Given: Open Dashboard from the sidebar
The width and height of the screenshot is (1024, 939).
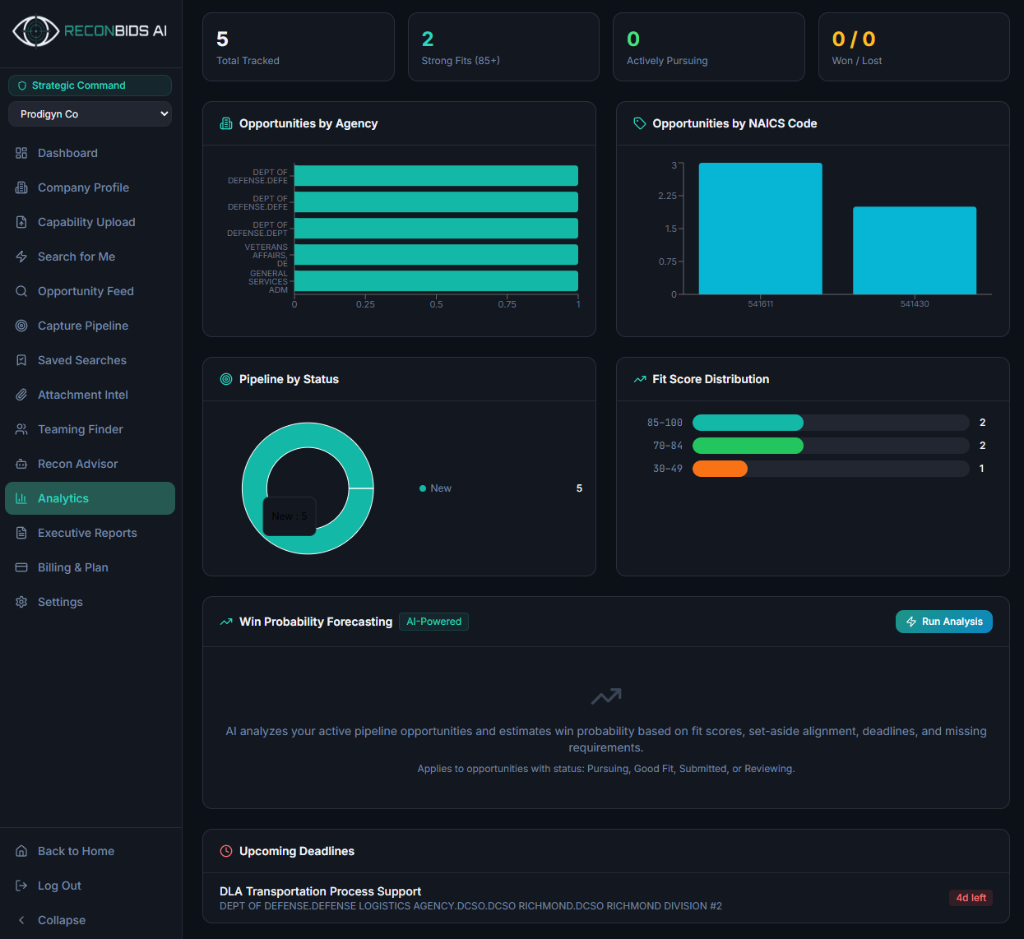Looking at the screenshot, I should pyautogui.click(x=90, y=153).
